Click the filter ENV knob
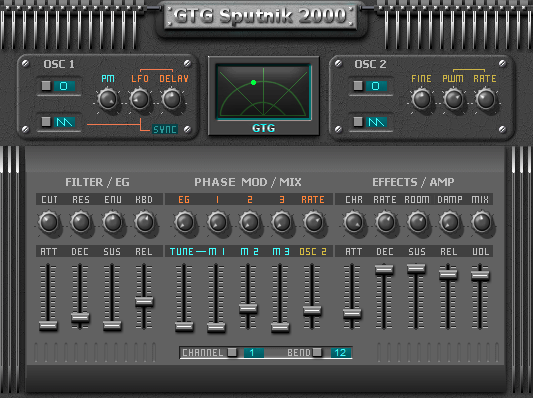 [113, 222]
